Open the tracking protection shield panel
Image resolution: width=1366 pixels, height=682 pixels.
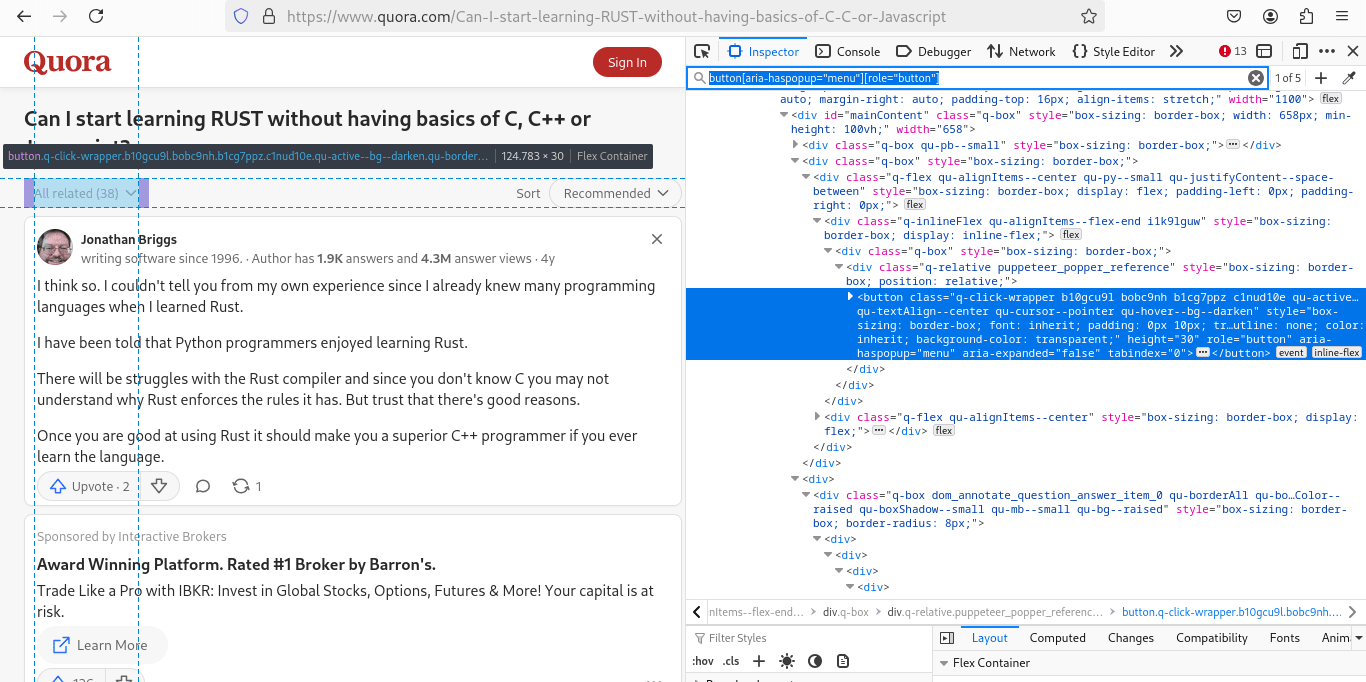[x=241, y=16]
